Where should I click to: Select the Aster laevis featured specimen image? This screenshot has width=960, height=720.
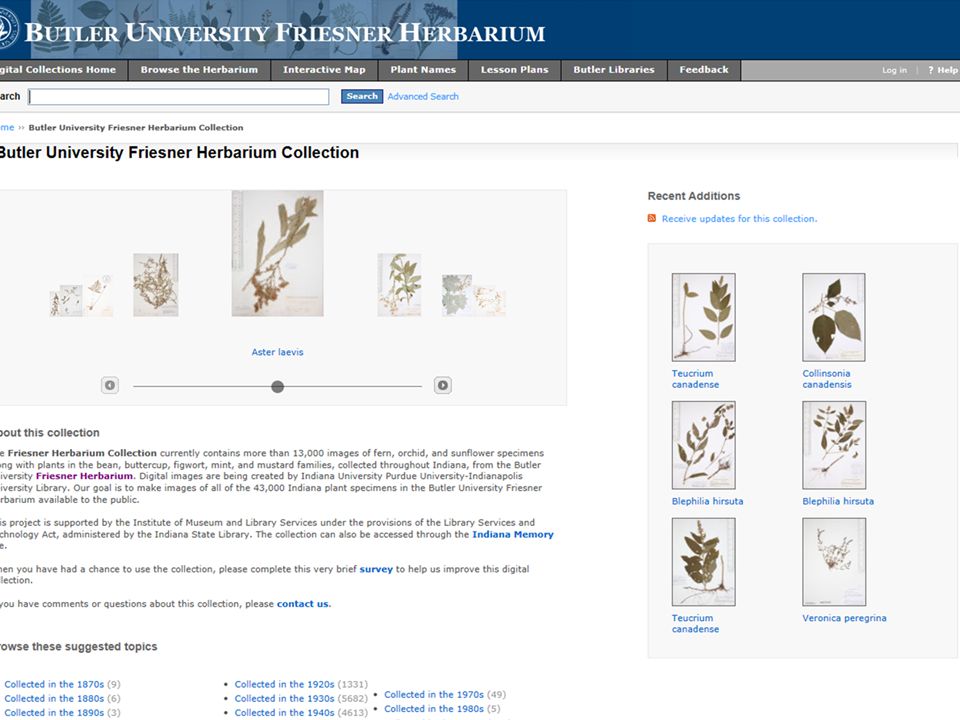click(x=277, y=253)
